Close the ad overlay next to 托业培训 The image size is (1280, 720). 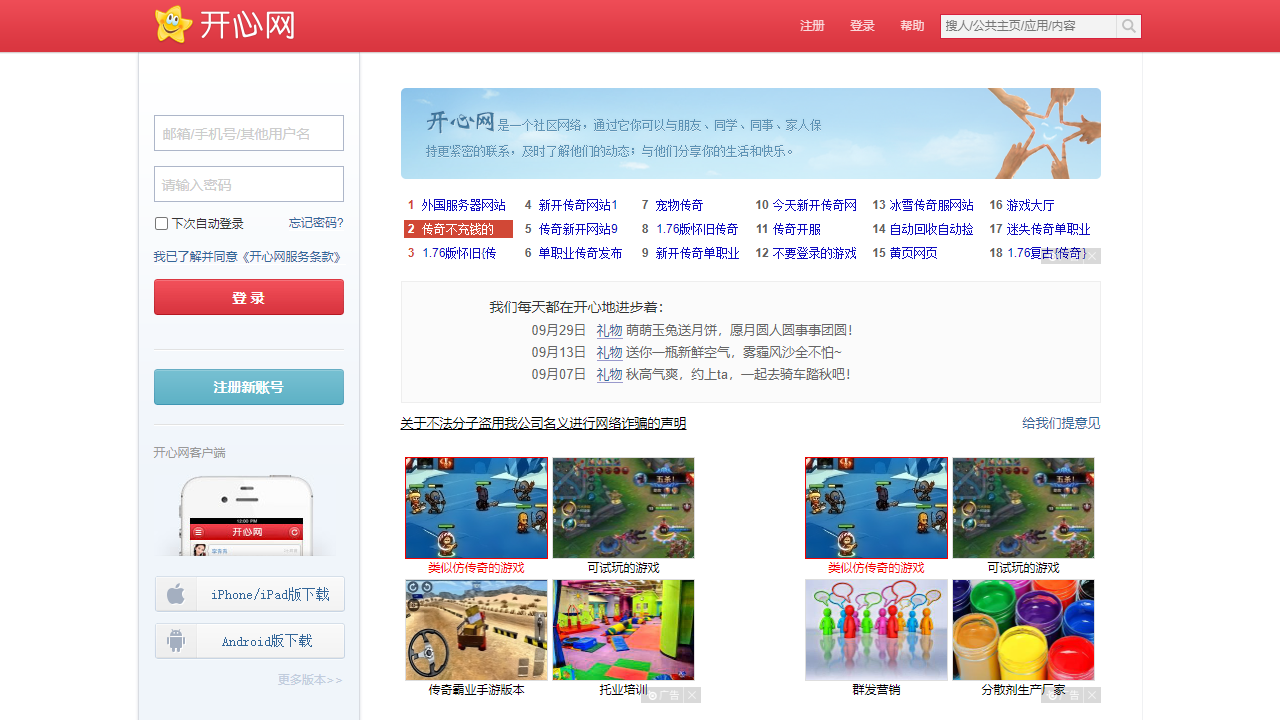(692, 695)
